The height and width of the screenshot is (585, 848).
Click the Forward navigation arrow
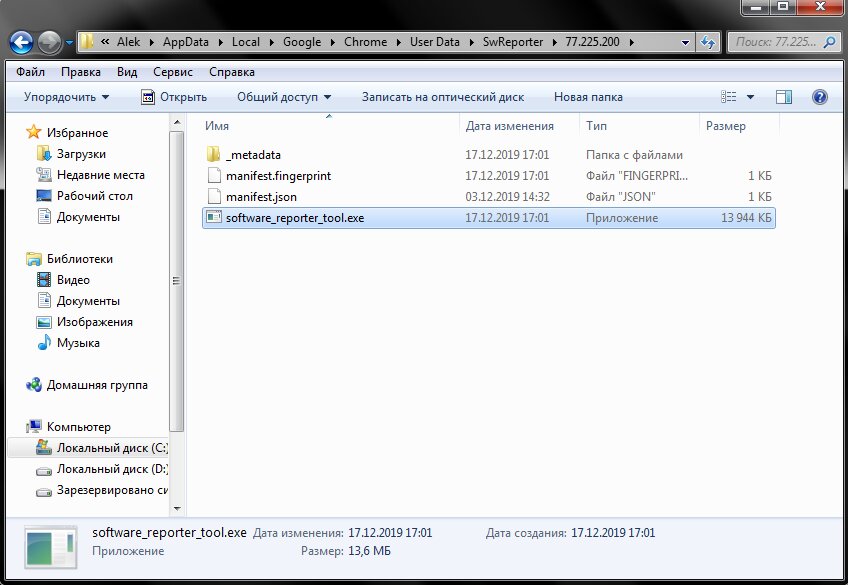click(49, 42)
